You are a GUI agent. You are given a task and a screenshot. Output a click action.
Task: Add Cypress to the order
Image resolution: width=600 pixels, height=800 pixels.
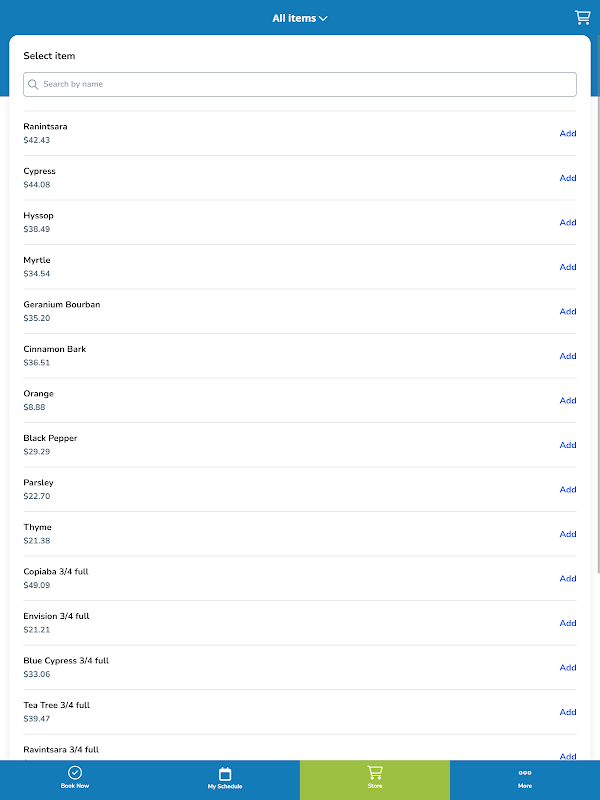pyautogui.click(x=568, y=178)
